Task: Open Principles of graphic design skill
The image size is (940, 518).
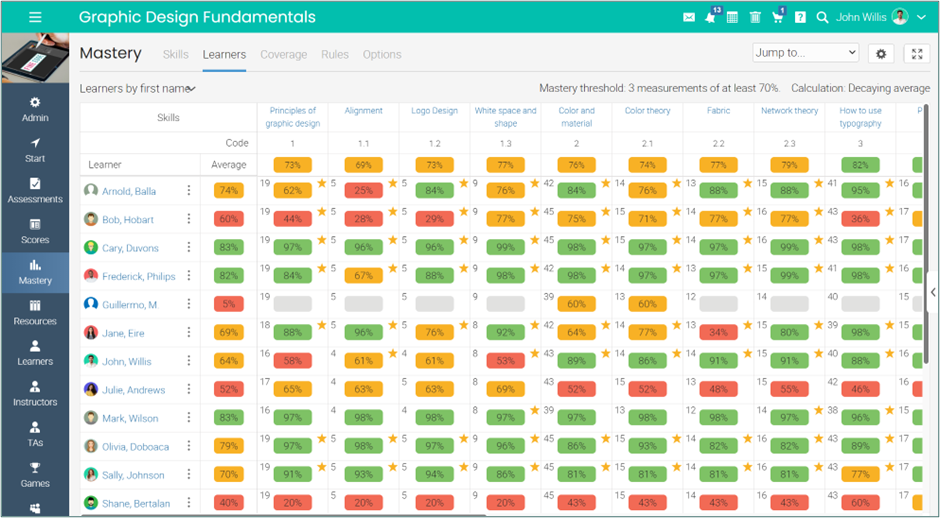Action: 293,117
